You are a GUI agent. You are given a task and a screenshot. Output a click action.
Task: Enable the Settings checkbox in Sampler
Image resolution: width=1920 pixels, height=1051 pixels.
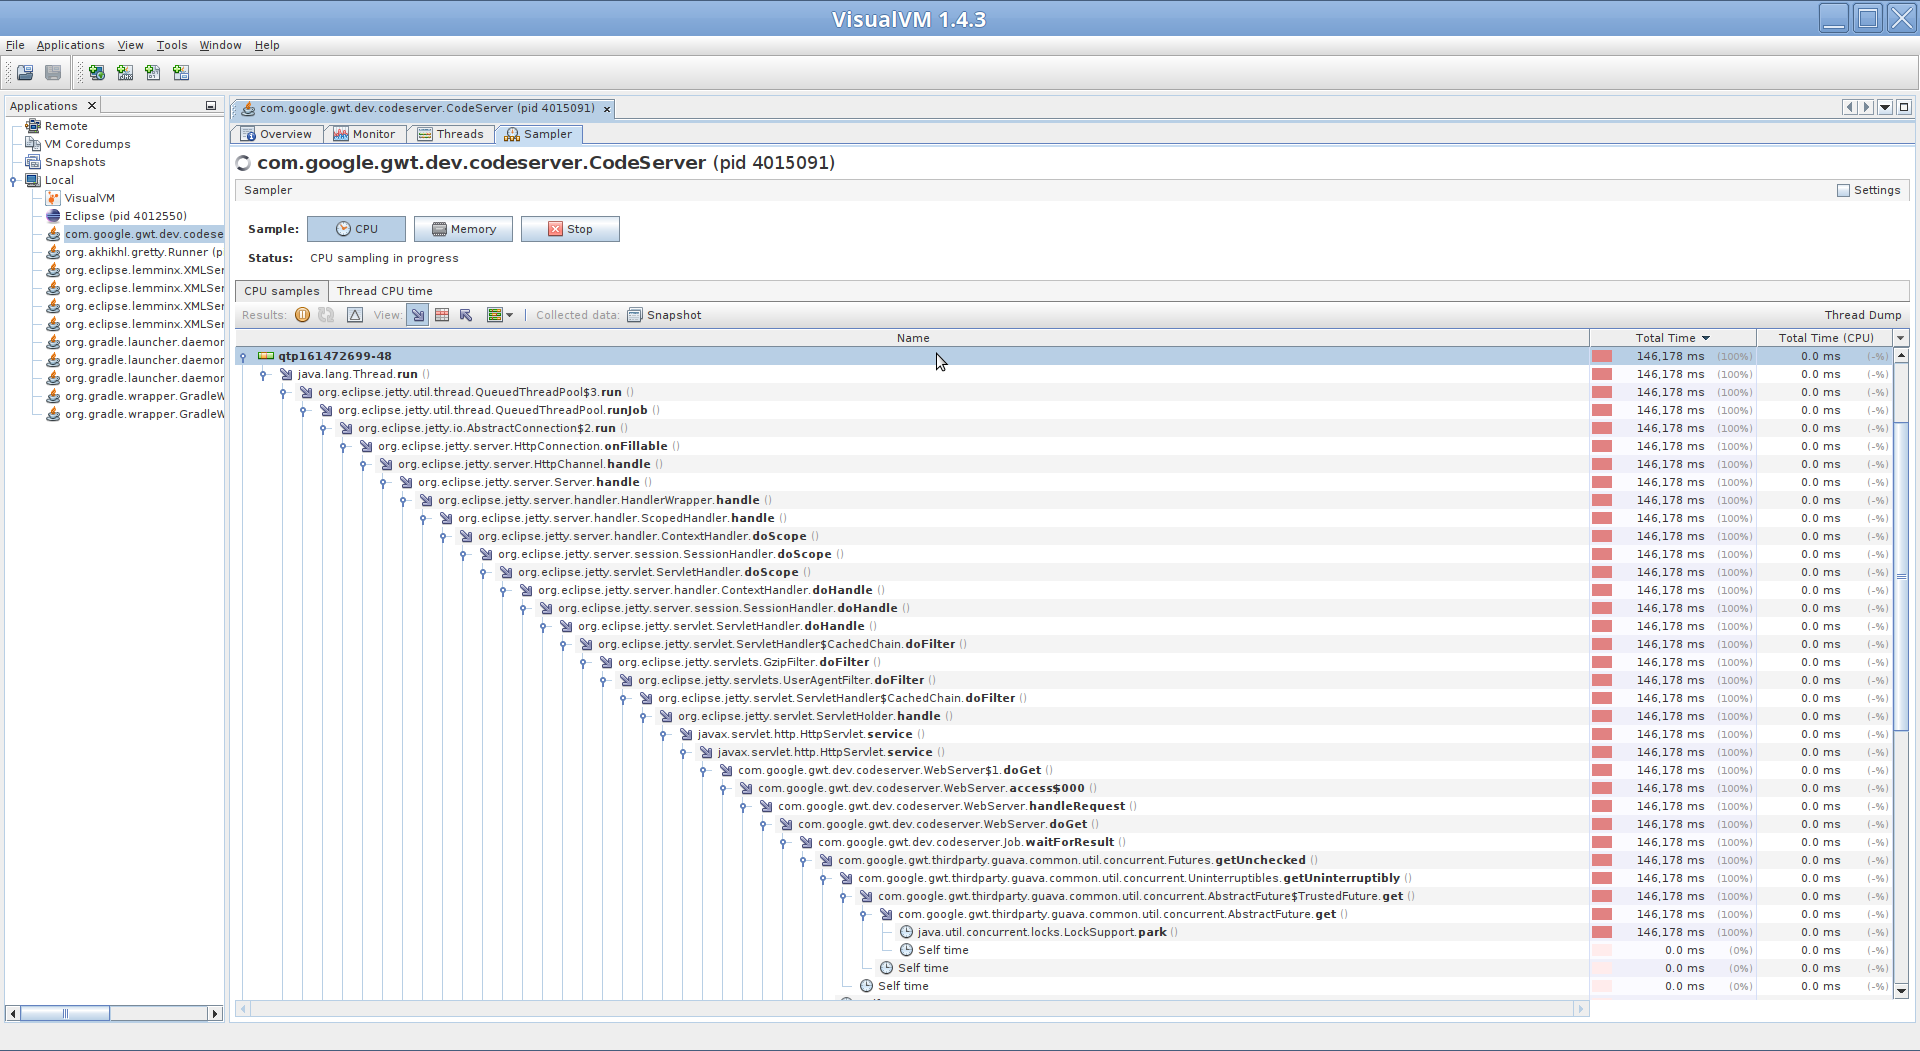click(1843, 190)
